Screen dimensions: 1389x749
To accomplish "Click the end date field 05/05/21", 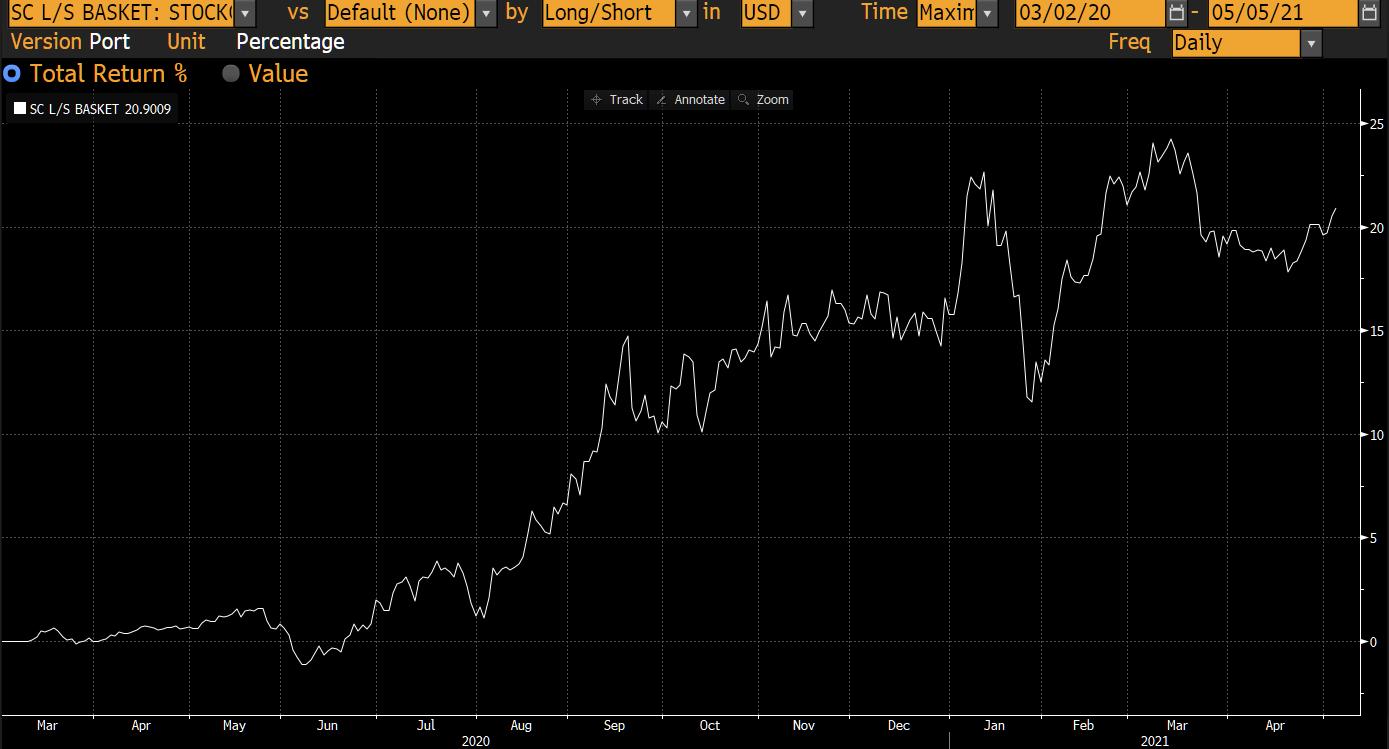I will (x=1282, y=13).
